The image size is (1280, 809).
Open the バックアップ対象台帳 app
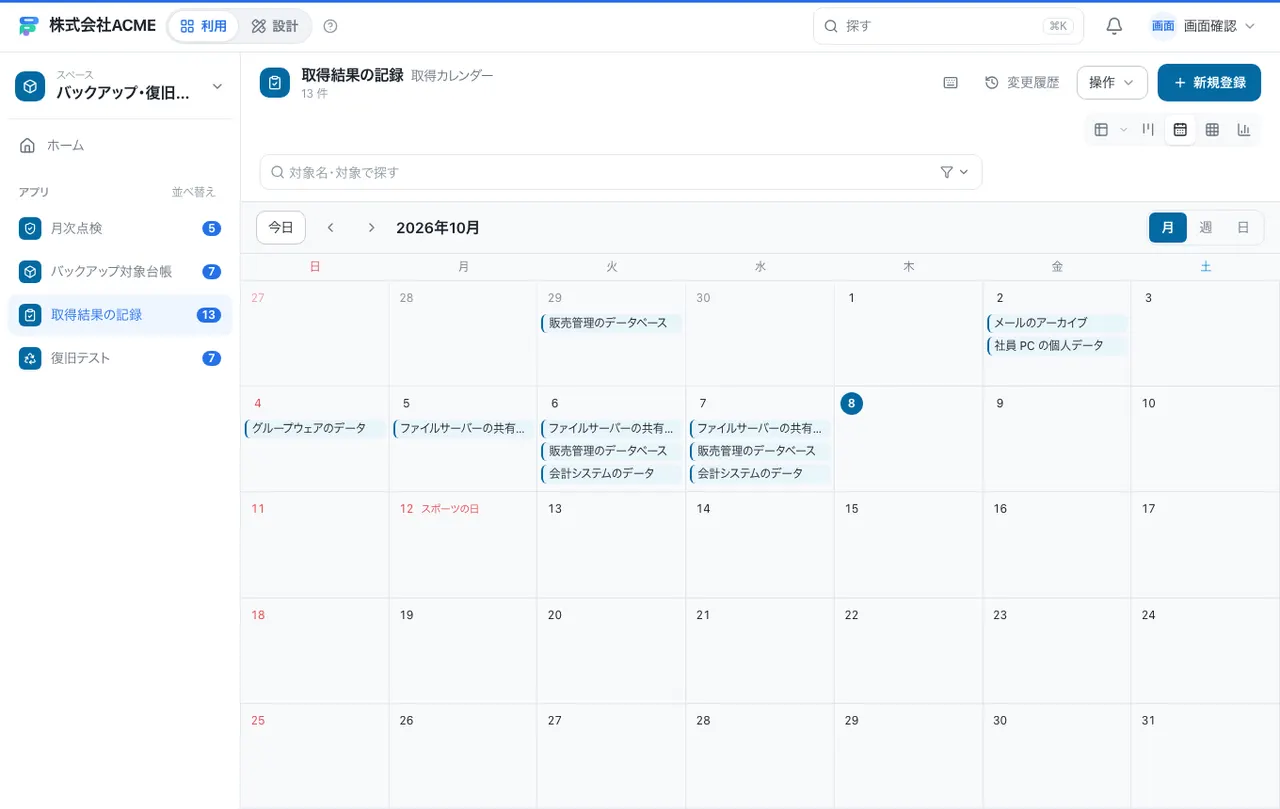[120, 271]
